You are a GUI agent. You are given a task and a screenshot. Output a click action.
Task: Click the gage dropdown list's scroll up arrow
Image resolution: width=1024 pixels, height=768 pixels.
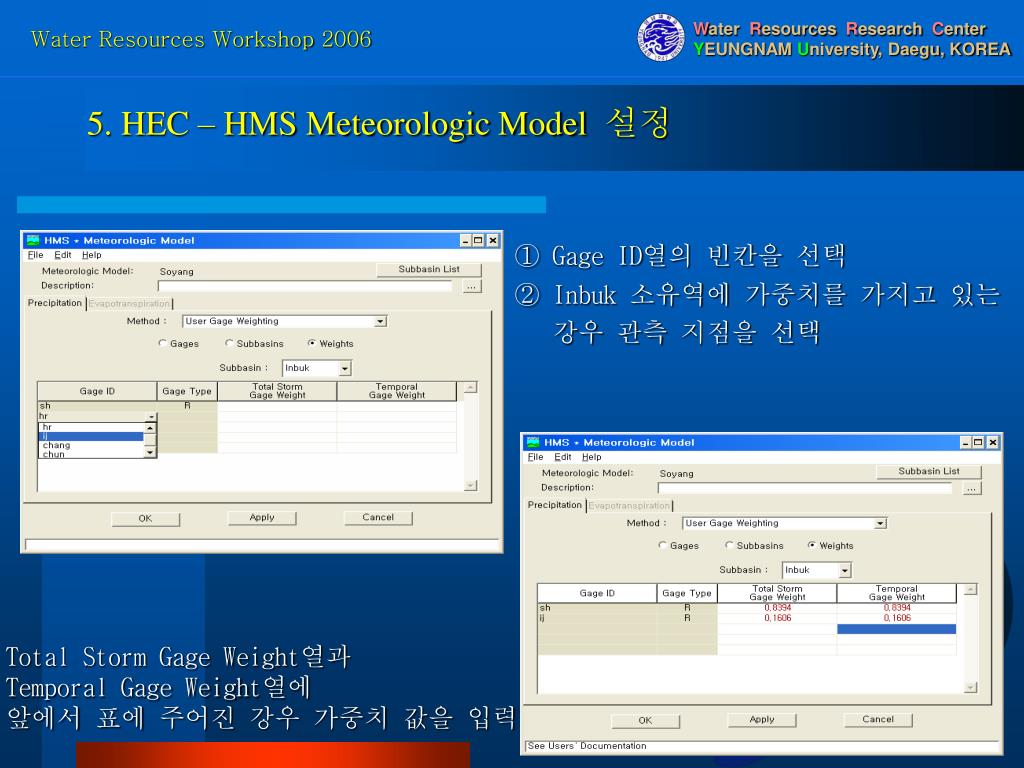[150, 428]
